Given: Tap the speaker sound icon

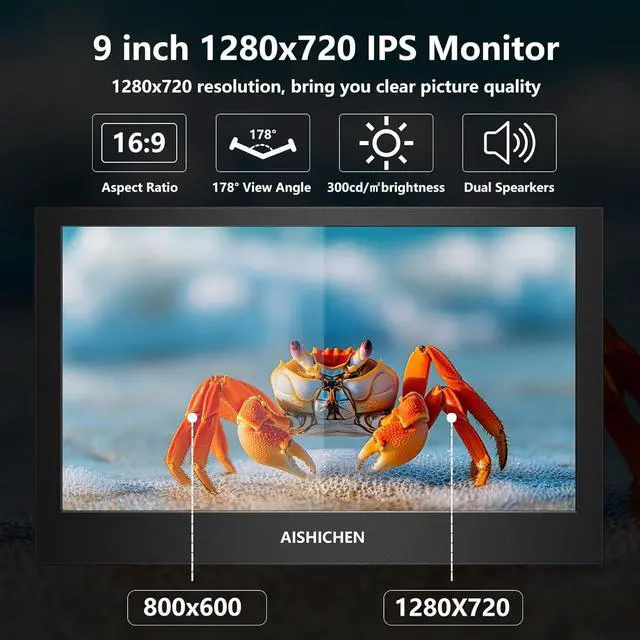Looking at the screenshot, I should pos(509,143).
